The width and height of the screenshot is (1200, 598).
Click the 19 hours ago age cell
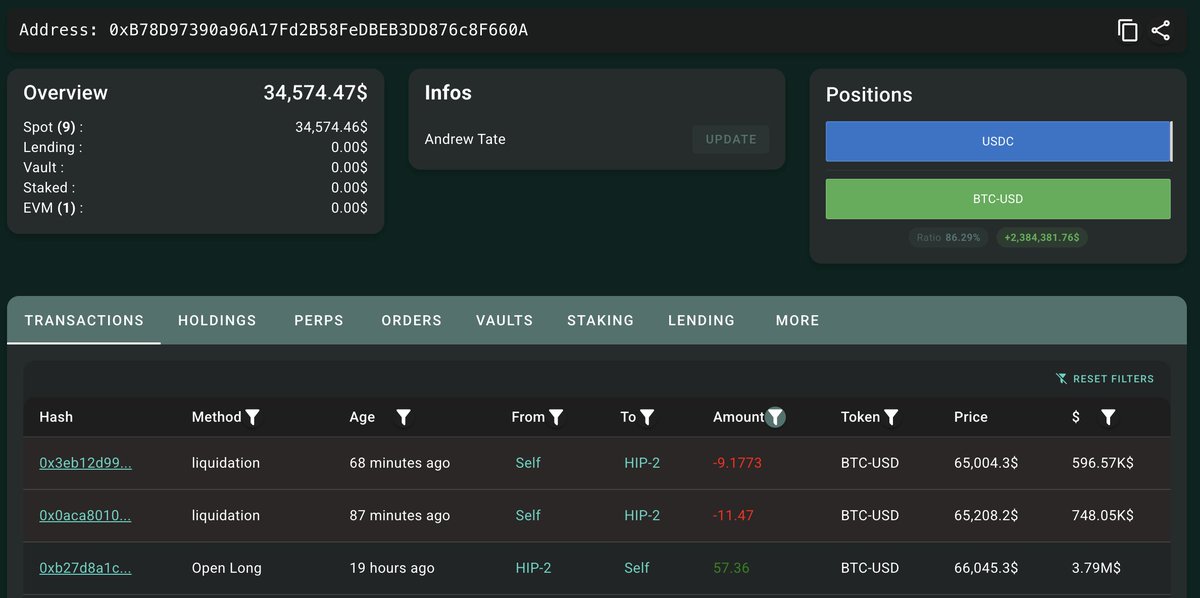coord(392,568)
